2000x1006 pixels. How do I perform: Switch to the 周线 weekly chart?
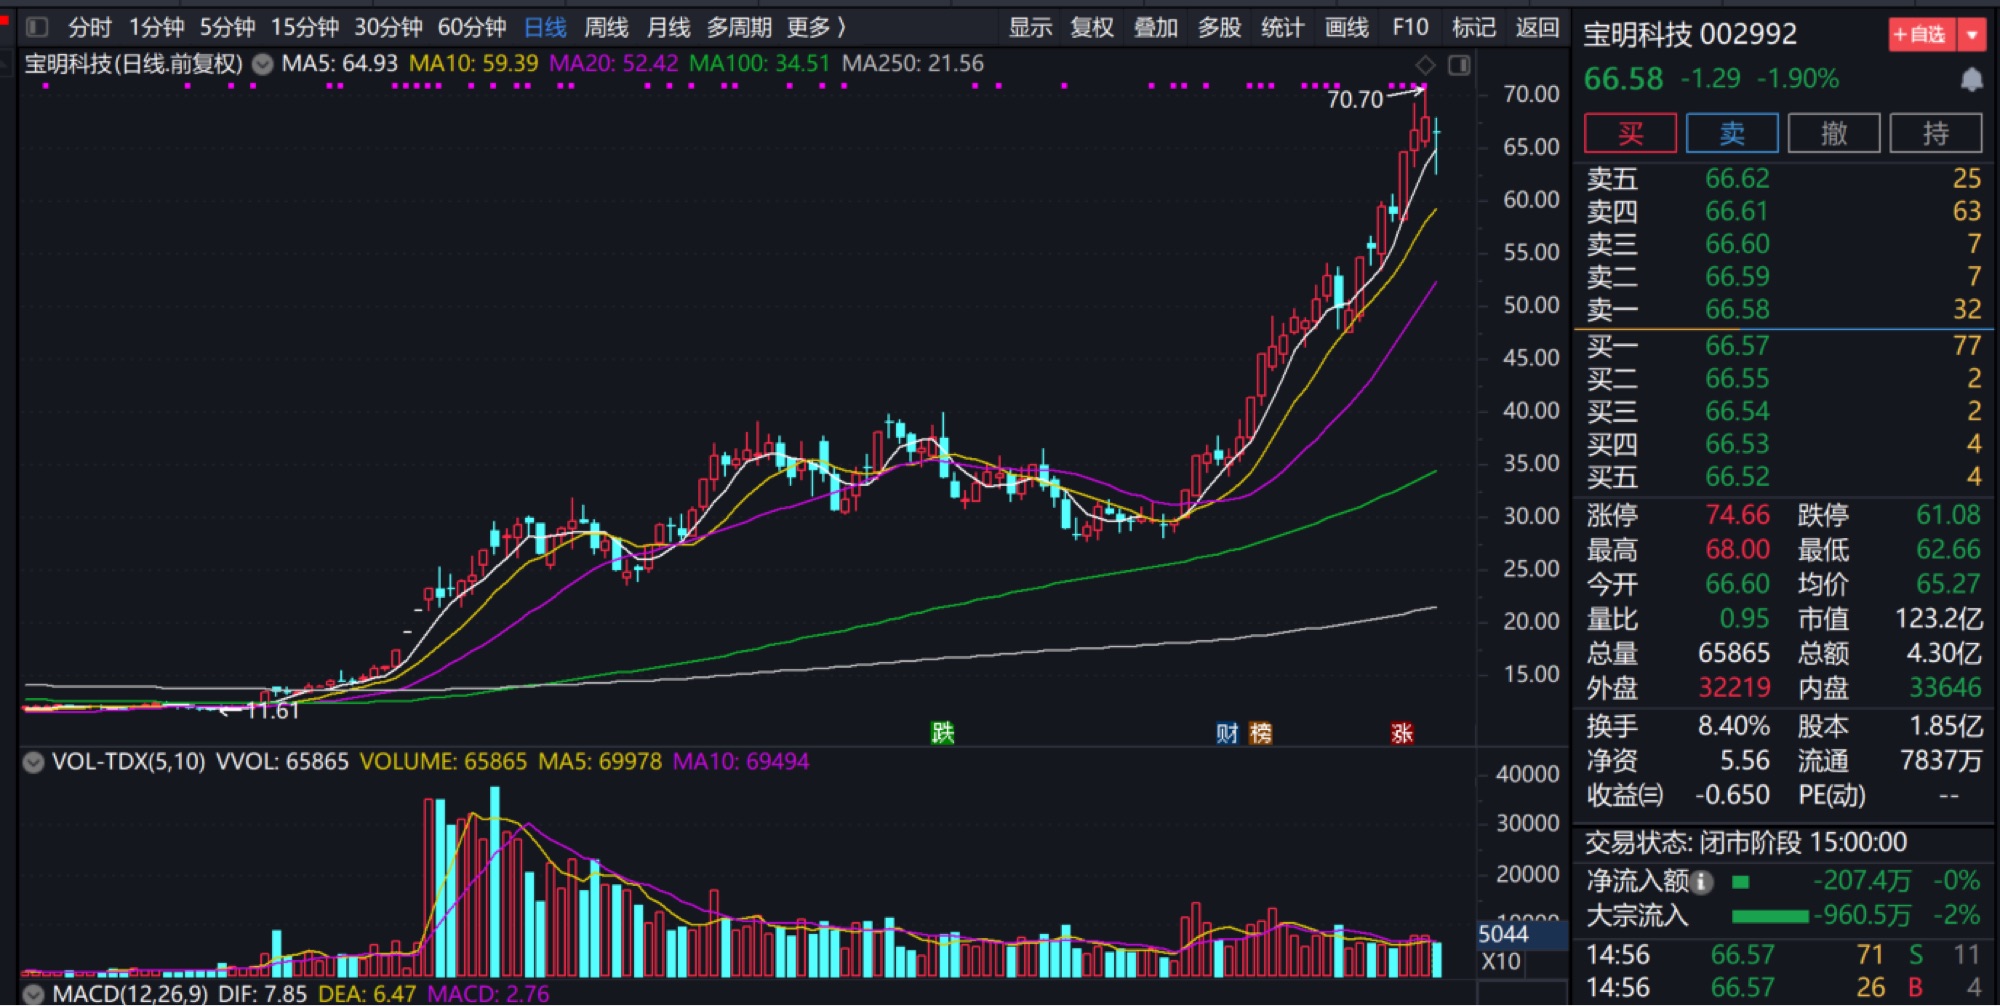click(606, 27)
